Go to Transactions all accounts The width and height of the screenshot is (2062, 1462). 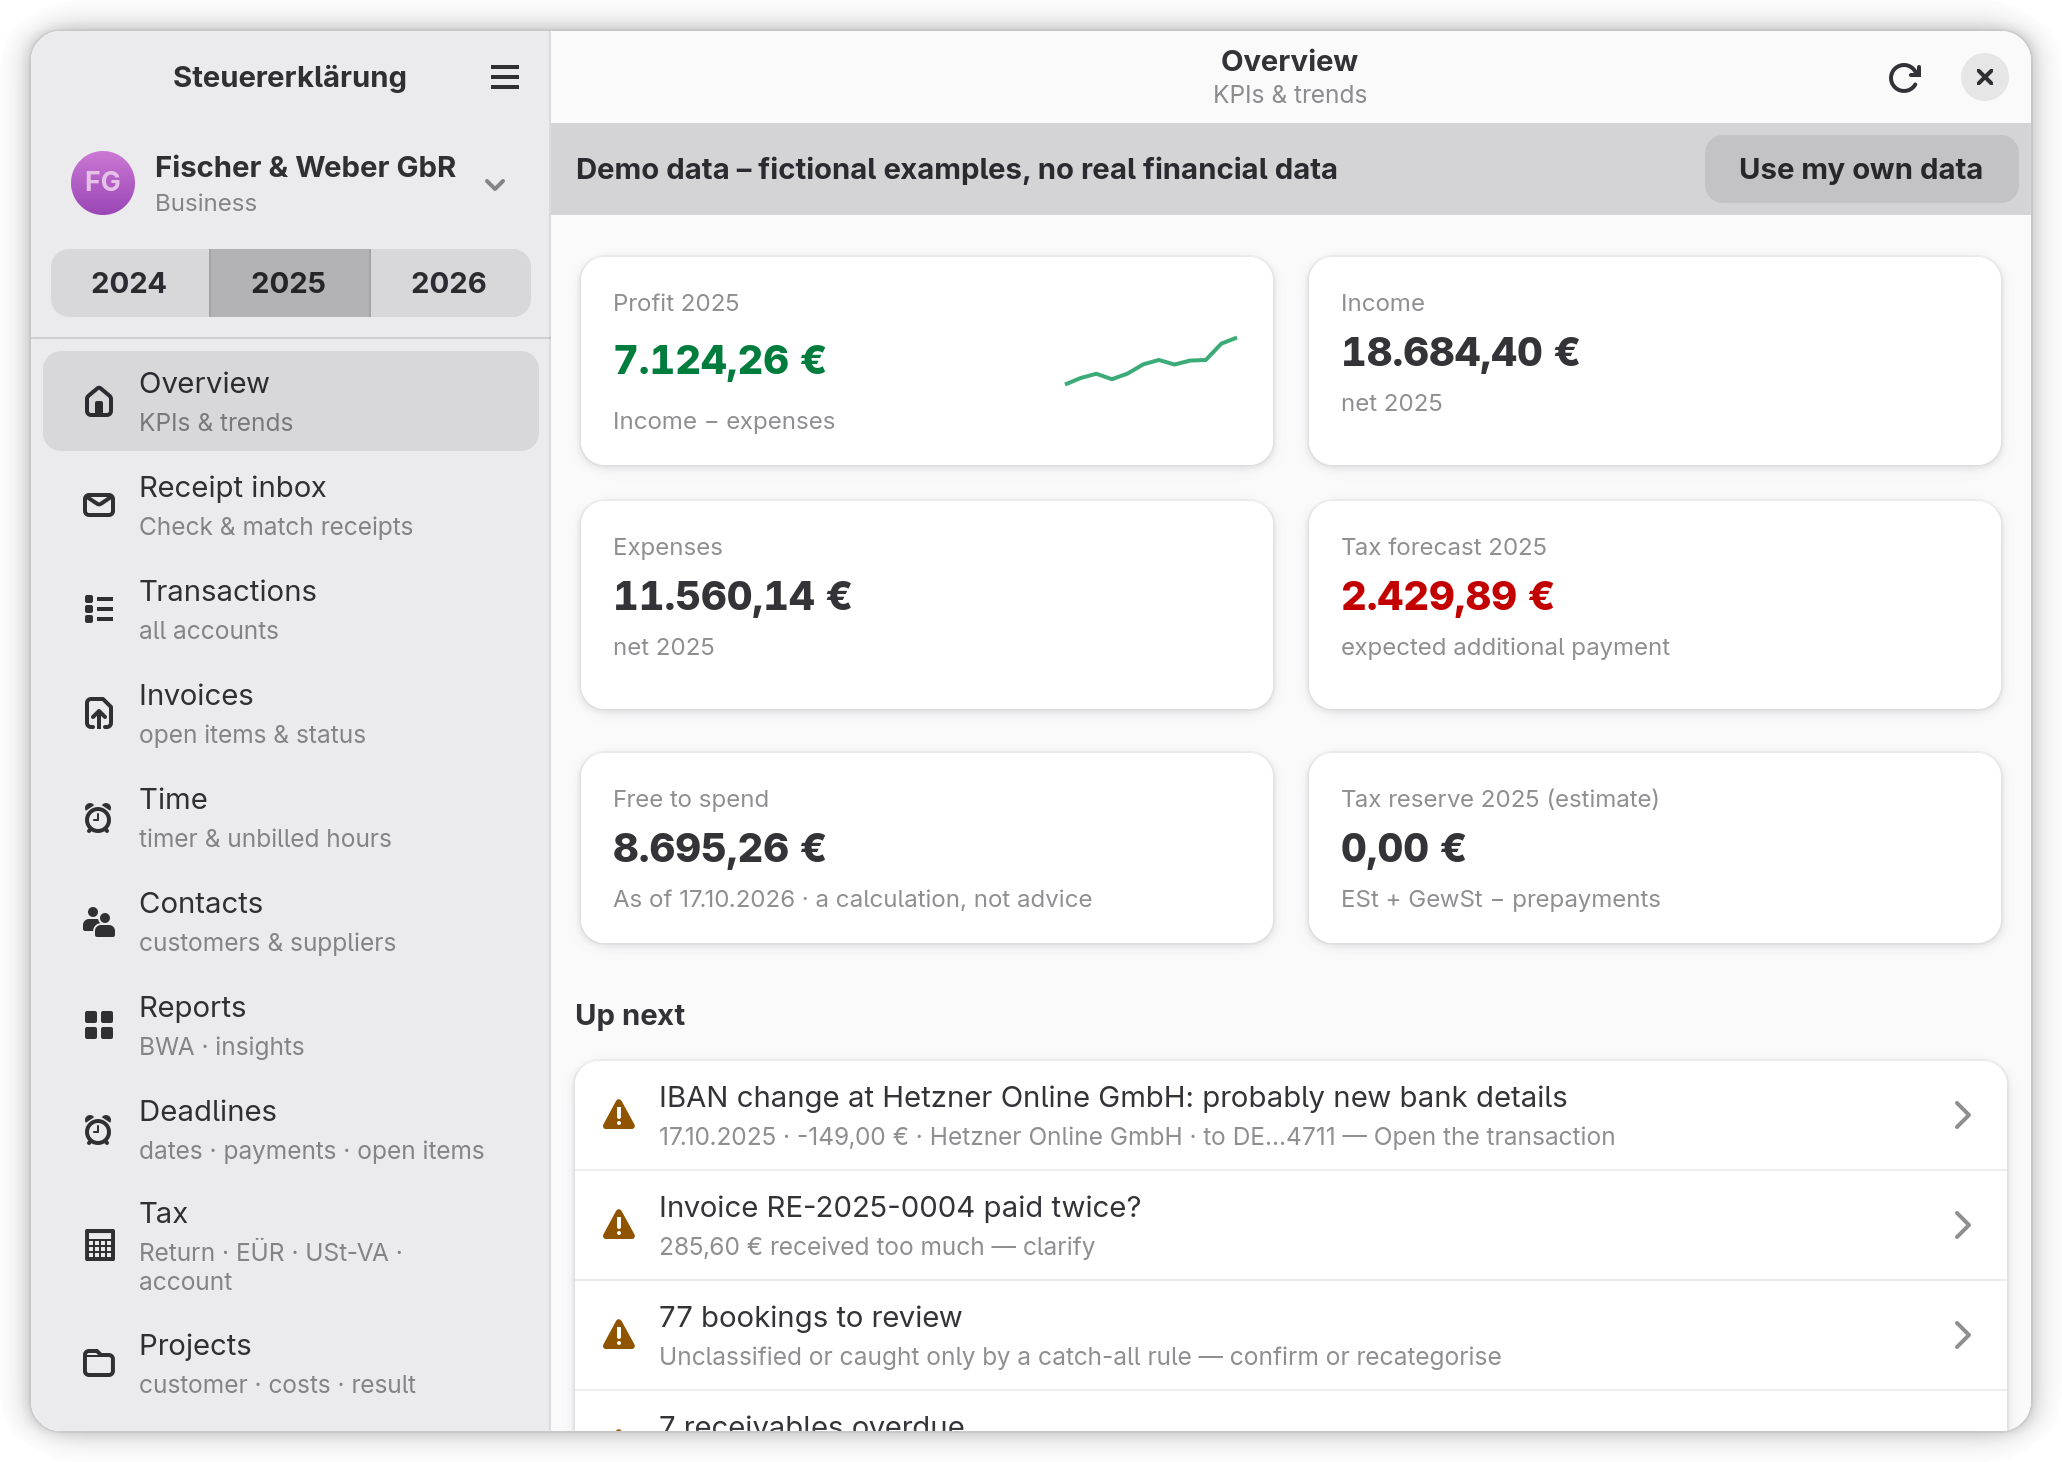291,609
